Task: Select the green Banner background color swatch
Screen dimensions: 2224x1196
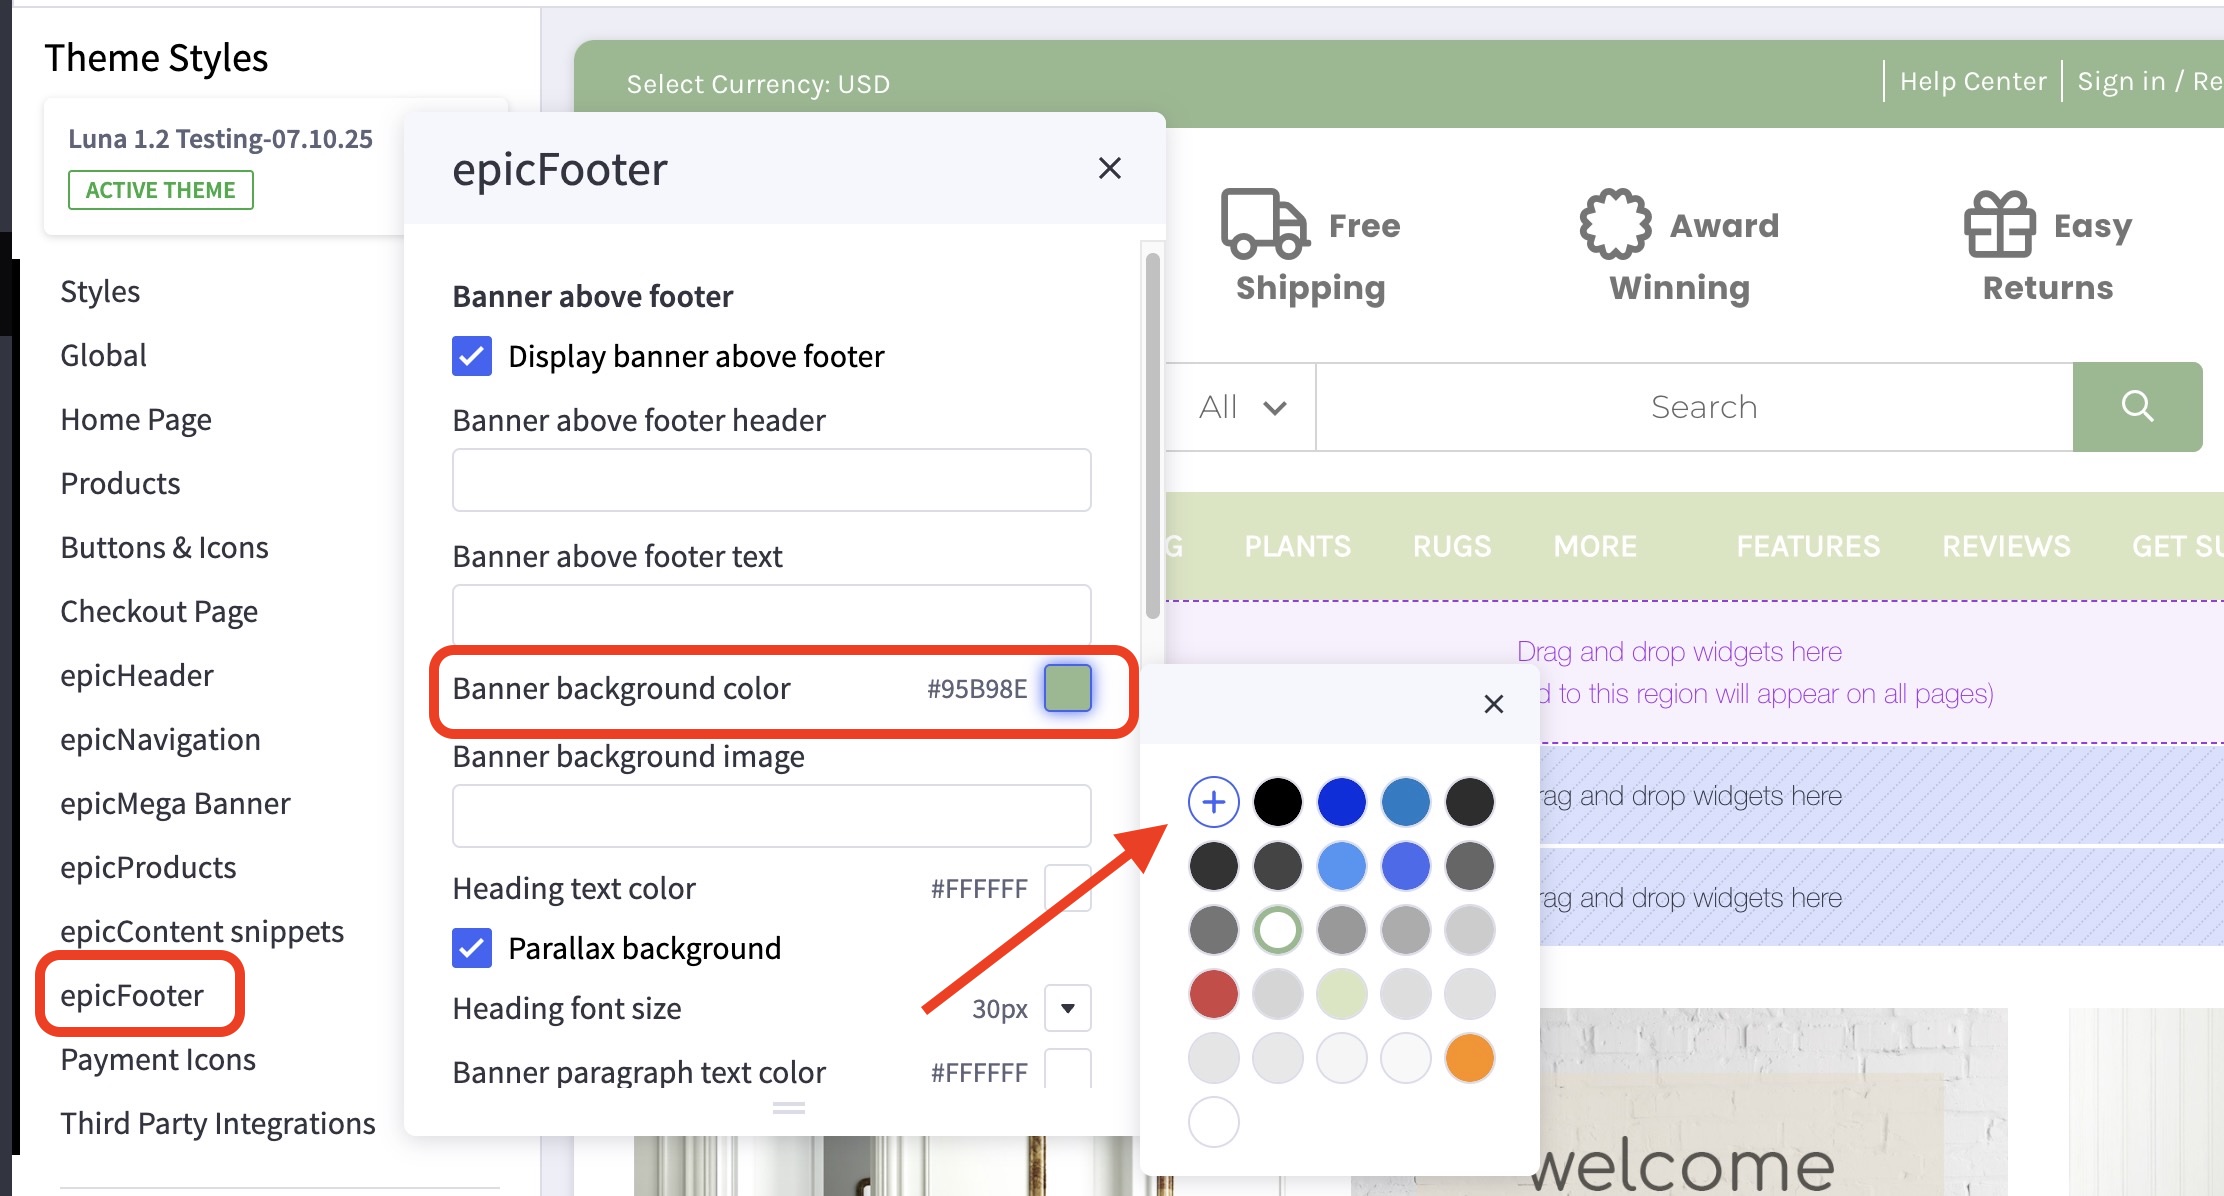Action: coord(1065,688)
